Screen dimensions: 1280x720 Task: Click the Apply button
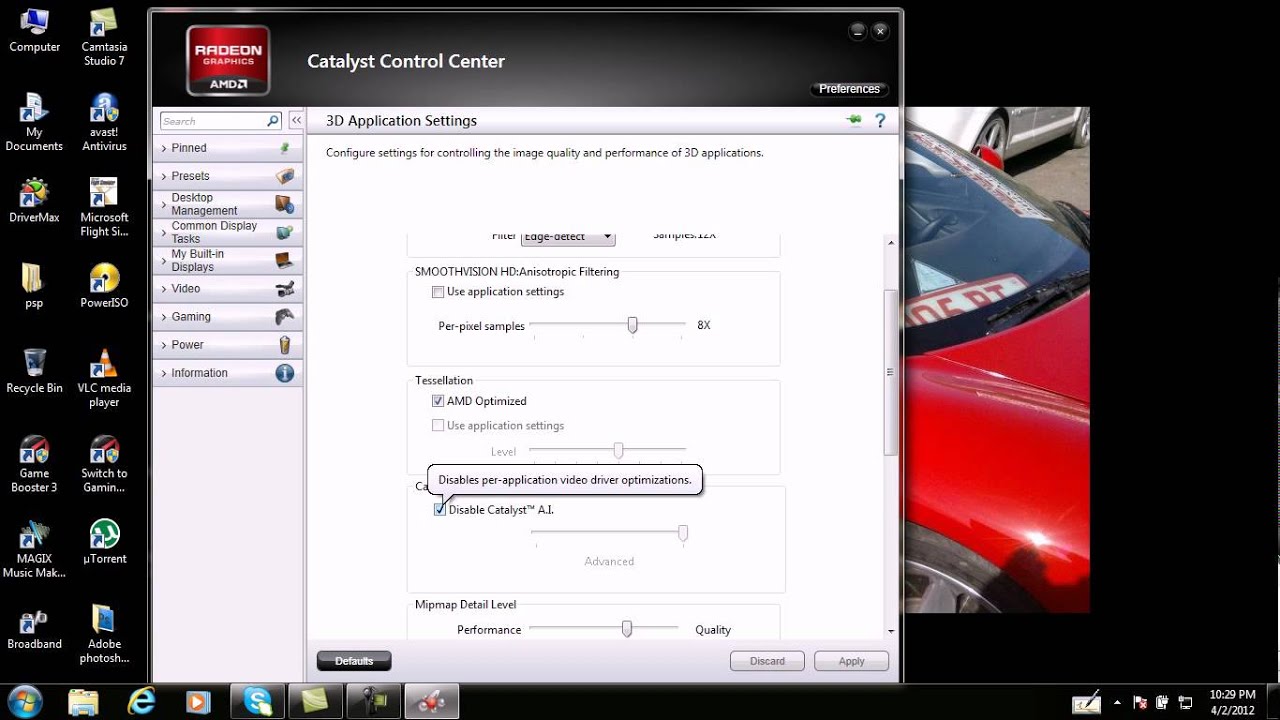tap(851, 661)
